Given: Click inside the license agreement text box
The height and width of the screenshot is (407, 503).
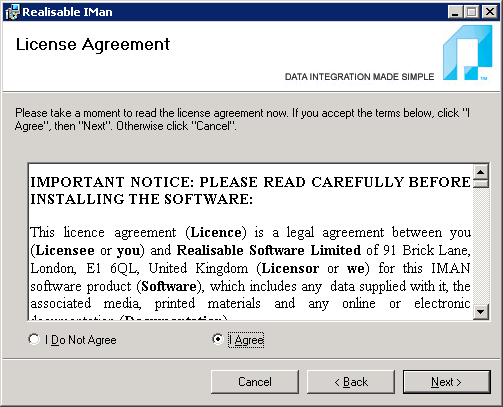Looking at the screenshot, I should 251,242.
